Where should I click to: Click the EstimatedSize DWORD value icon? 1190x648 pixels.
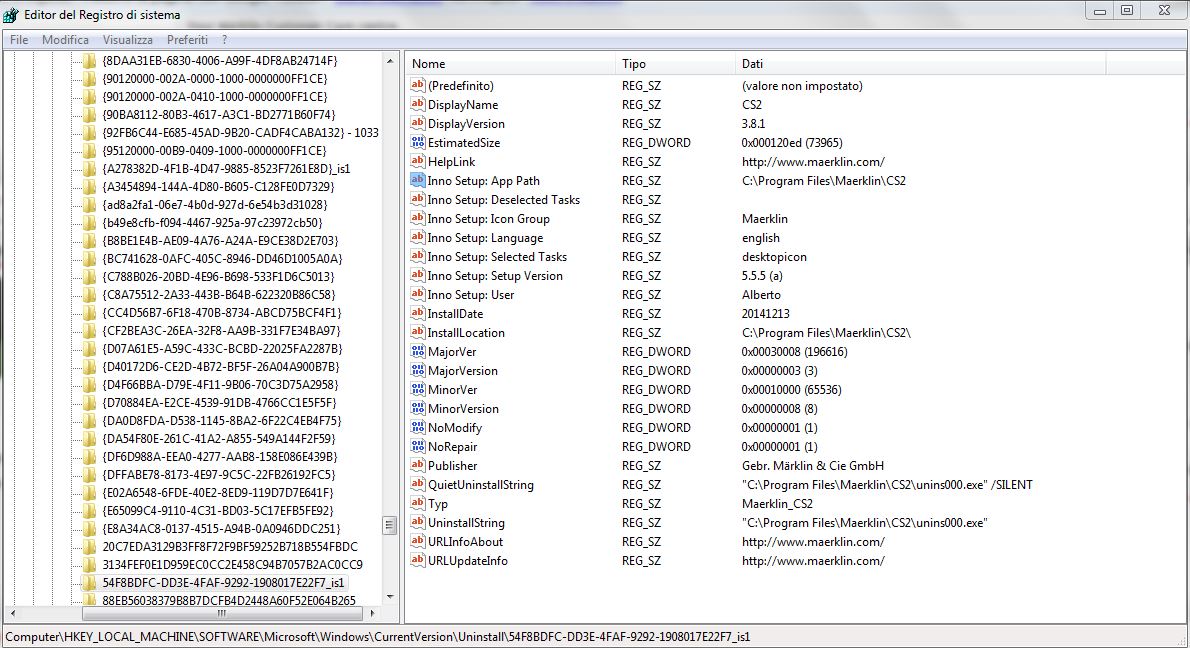pos(417,143)
